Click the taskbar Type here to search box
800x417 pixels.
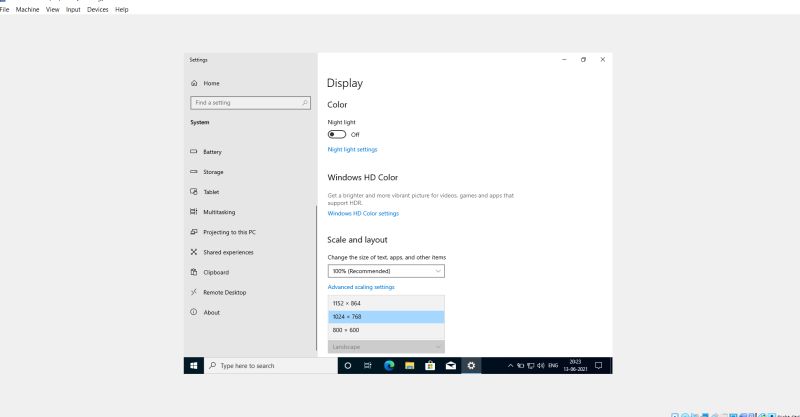pyautogui.click(x=270, y=365)
